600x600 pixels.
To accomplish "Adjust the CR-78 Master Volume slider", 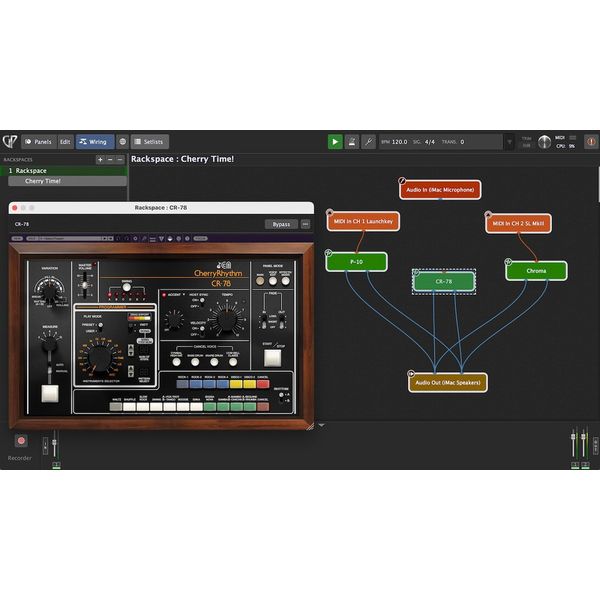I will 85,285.
